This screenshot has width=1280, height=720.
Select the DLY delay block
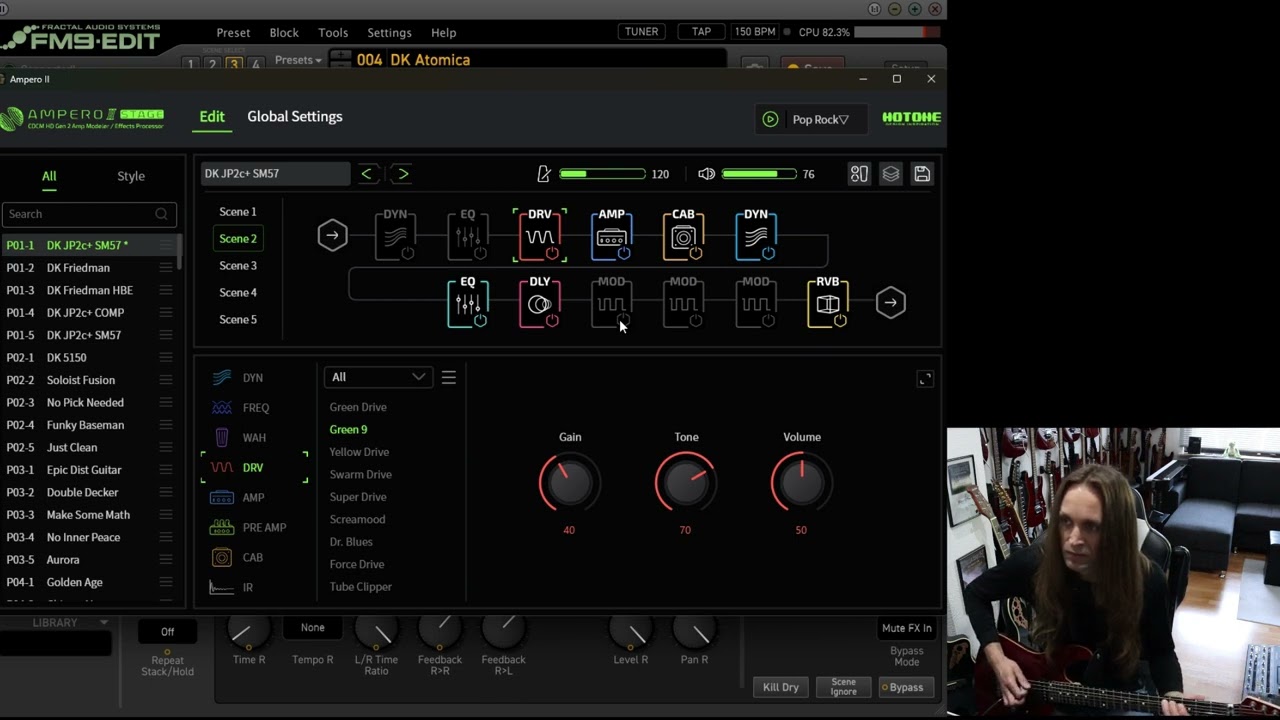(x=539, y=302)
